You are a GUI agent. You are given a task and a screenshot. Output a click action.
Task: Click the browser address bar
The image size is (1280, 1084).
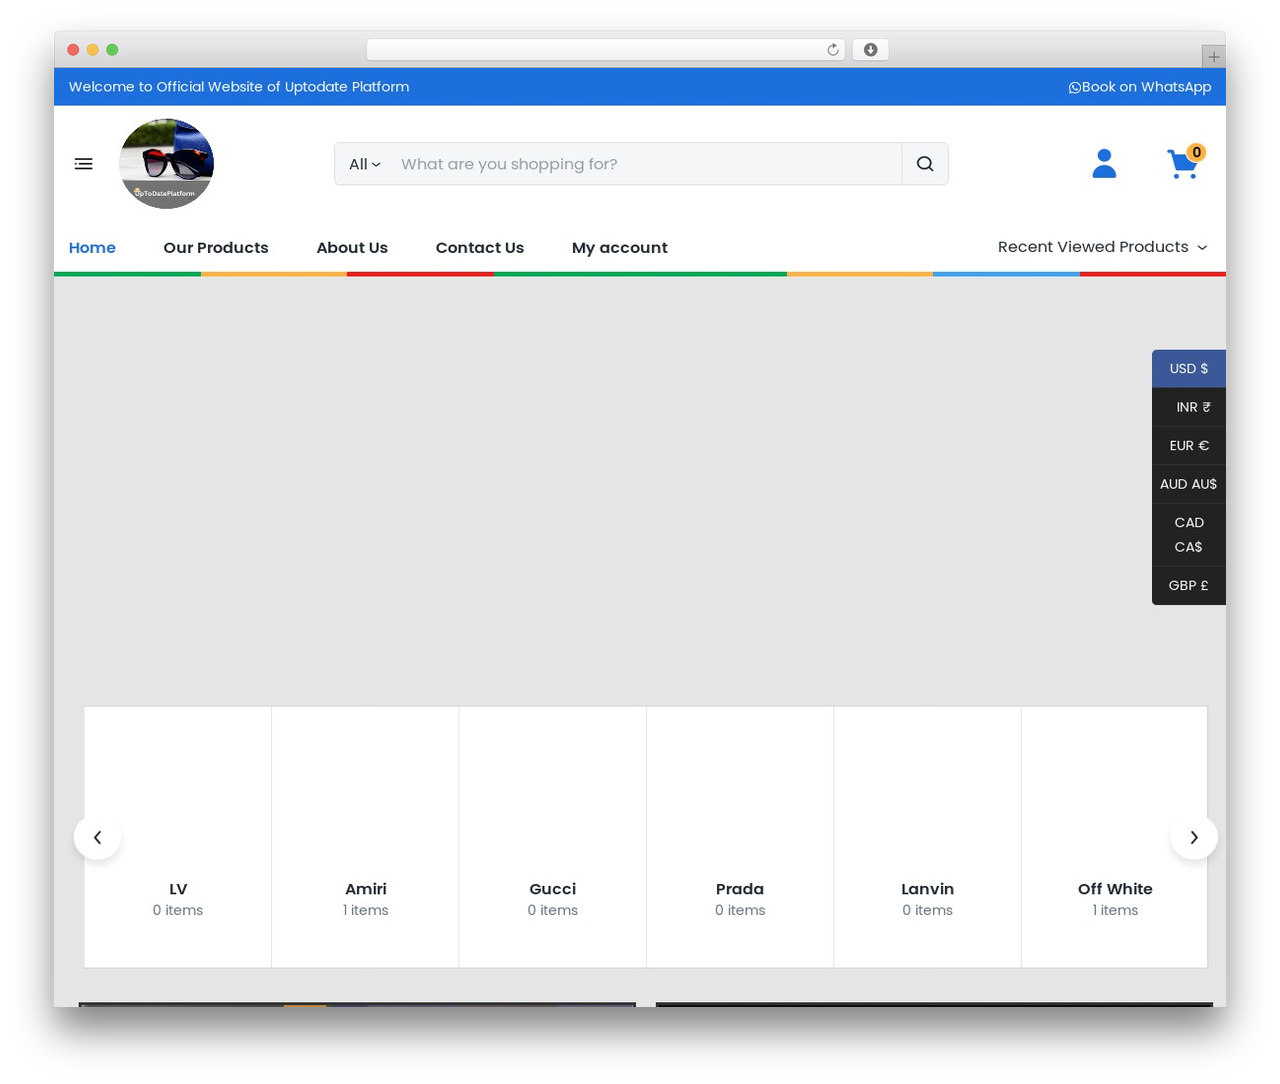(606, 50)
